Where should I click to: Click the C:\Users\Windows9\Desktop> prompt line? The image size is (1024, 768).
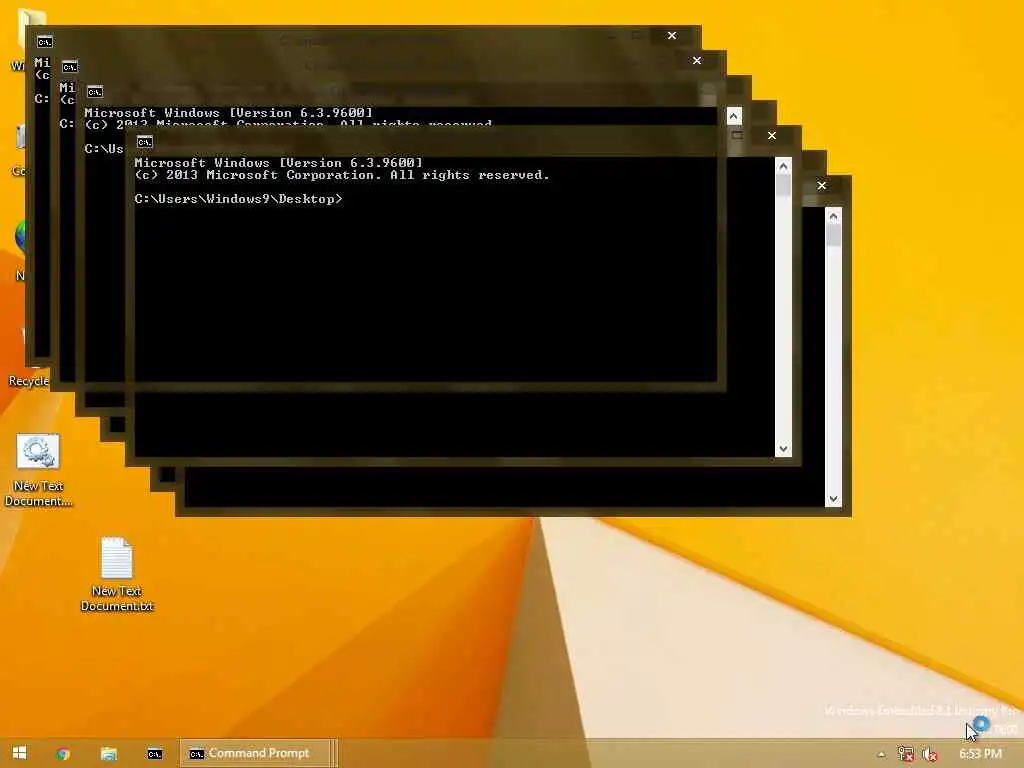point(238,199)
